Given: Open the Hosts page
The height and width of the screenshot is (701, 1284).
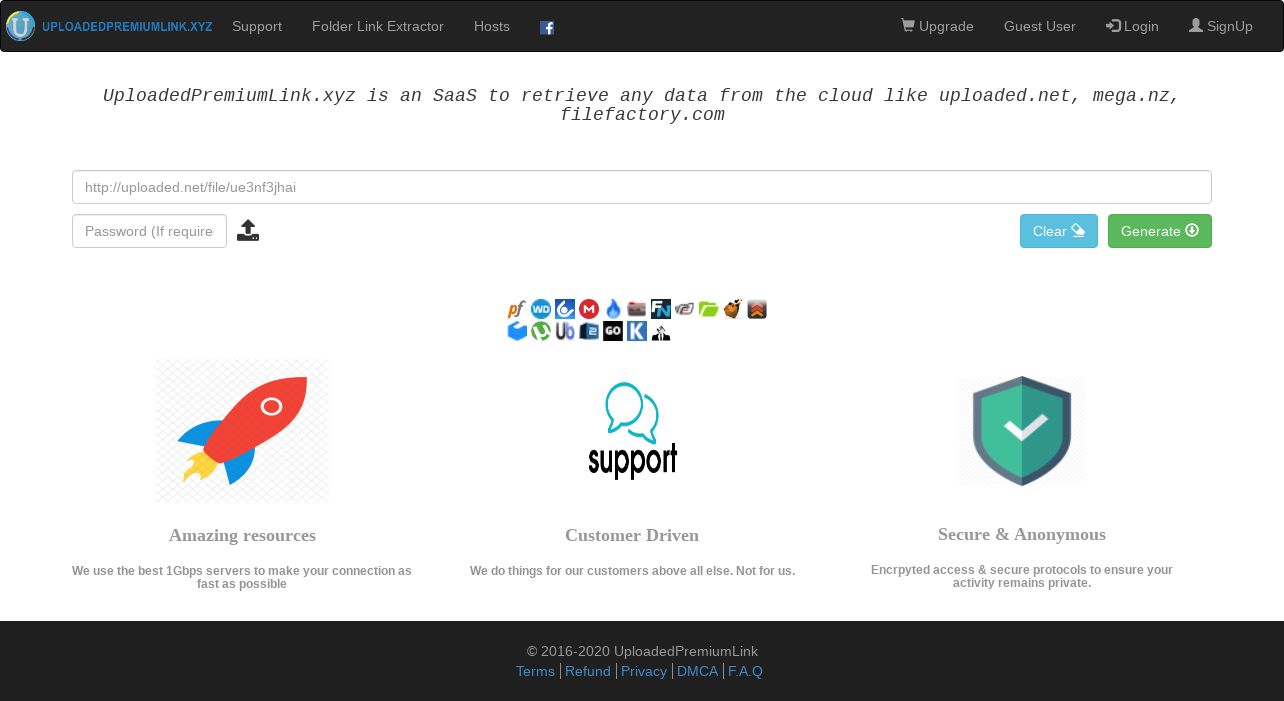Looking at the screenshot, I should (492, 26).
